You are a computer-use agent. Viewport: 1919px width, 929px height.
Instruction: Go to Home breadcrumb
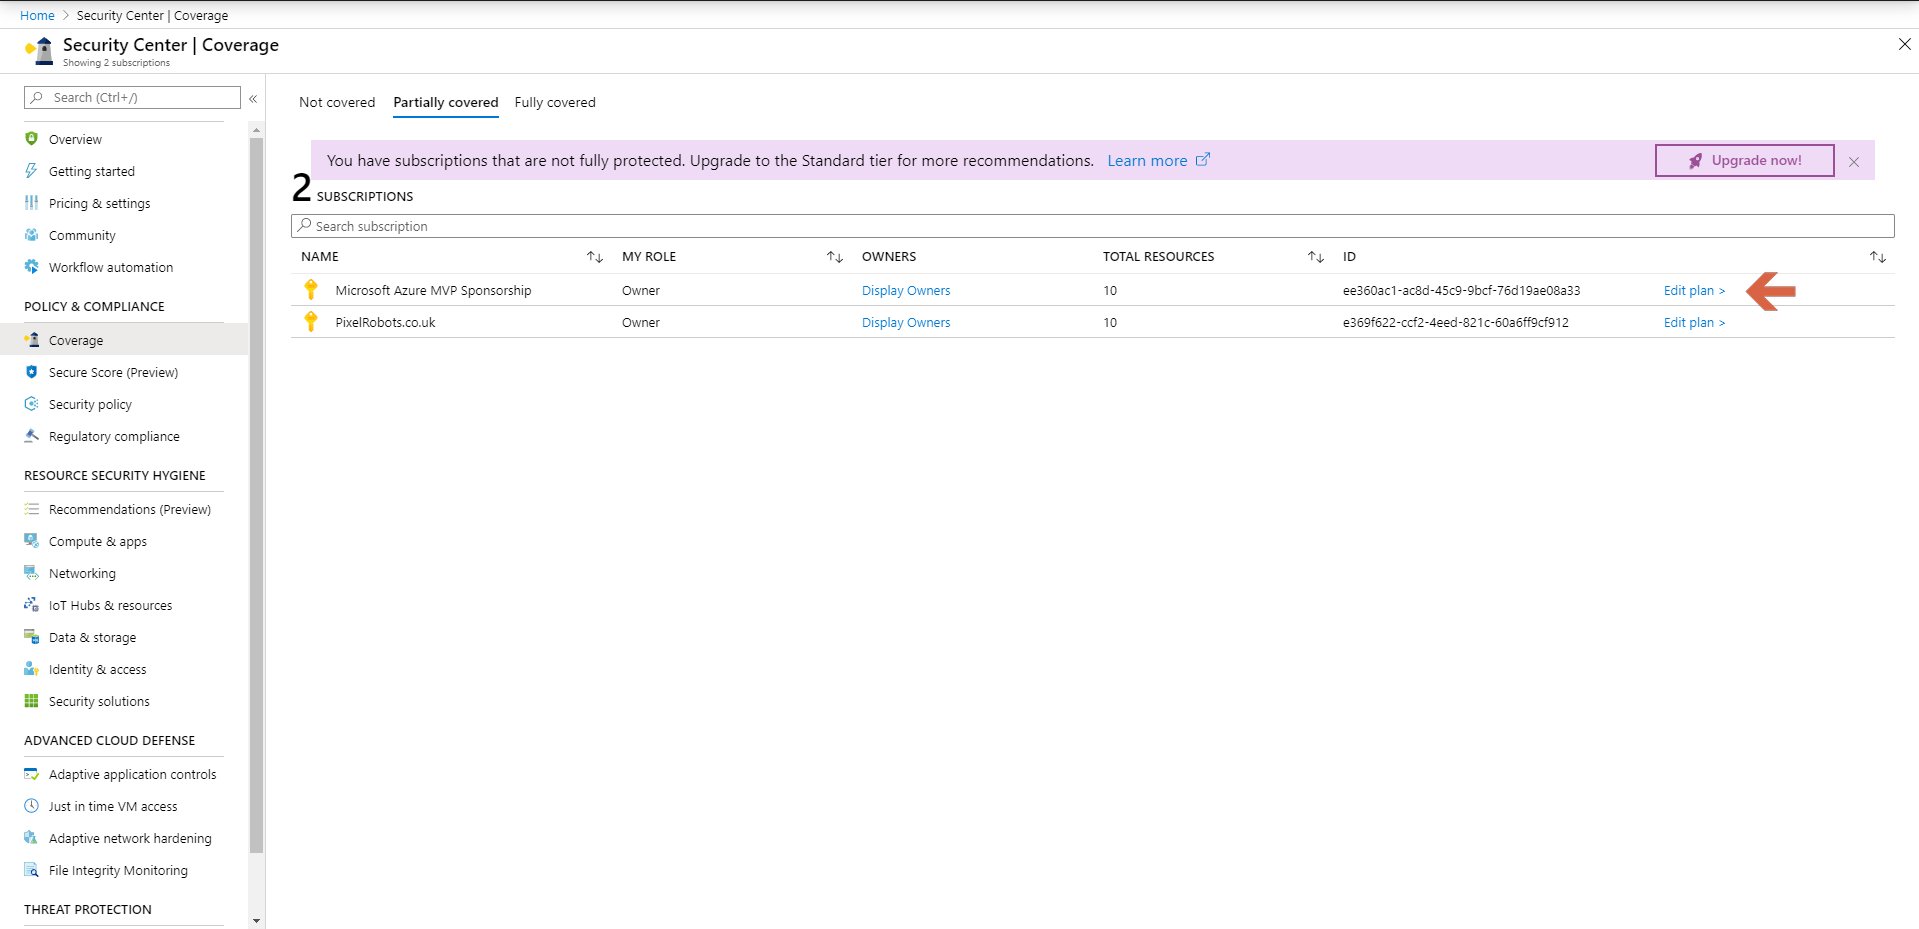click(37, 15)
